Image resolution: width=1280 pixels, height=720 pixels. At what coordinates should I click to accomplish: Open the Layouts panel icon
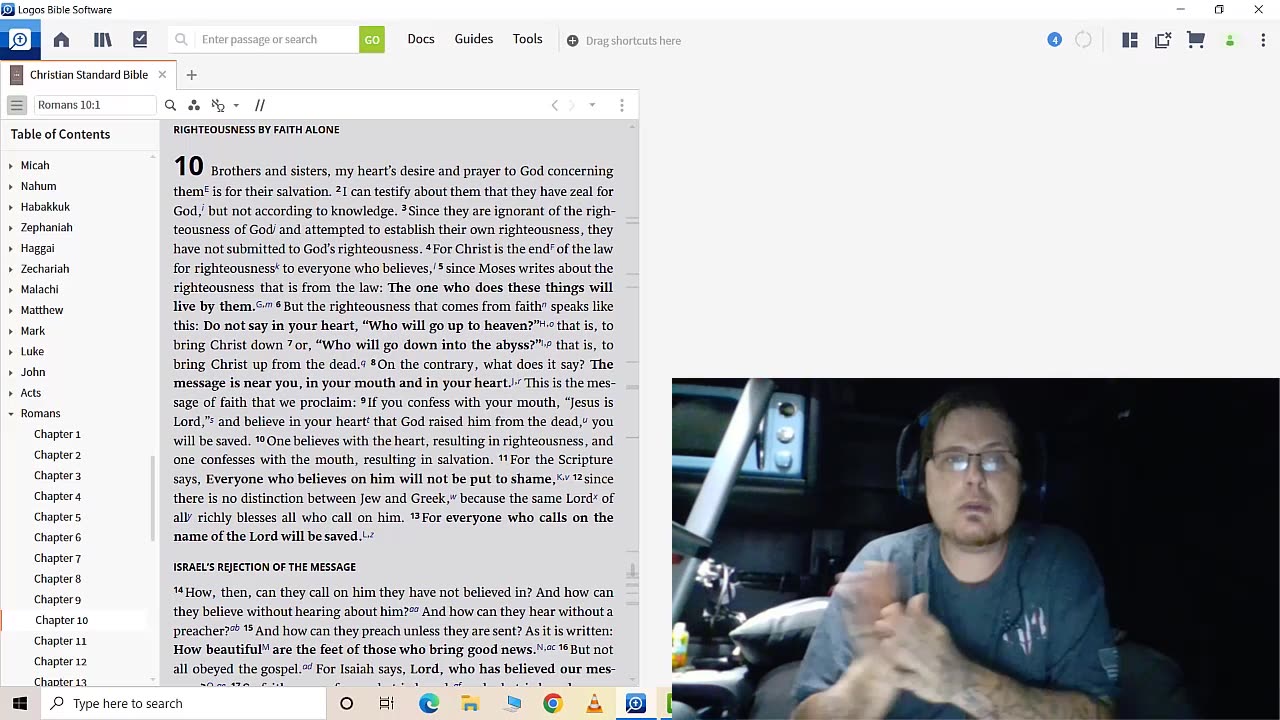[1130, 40]
